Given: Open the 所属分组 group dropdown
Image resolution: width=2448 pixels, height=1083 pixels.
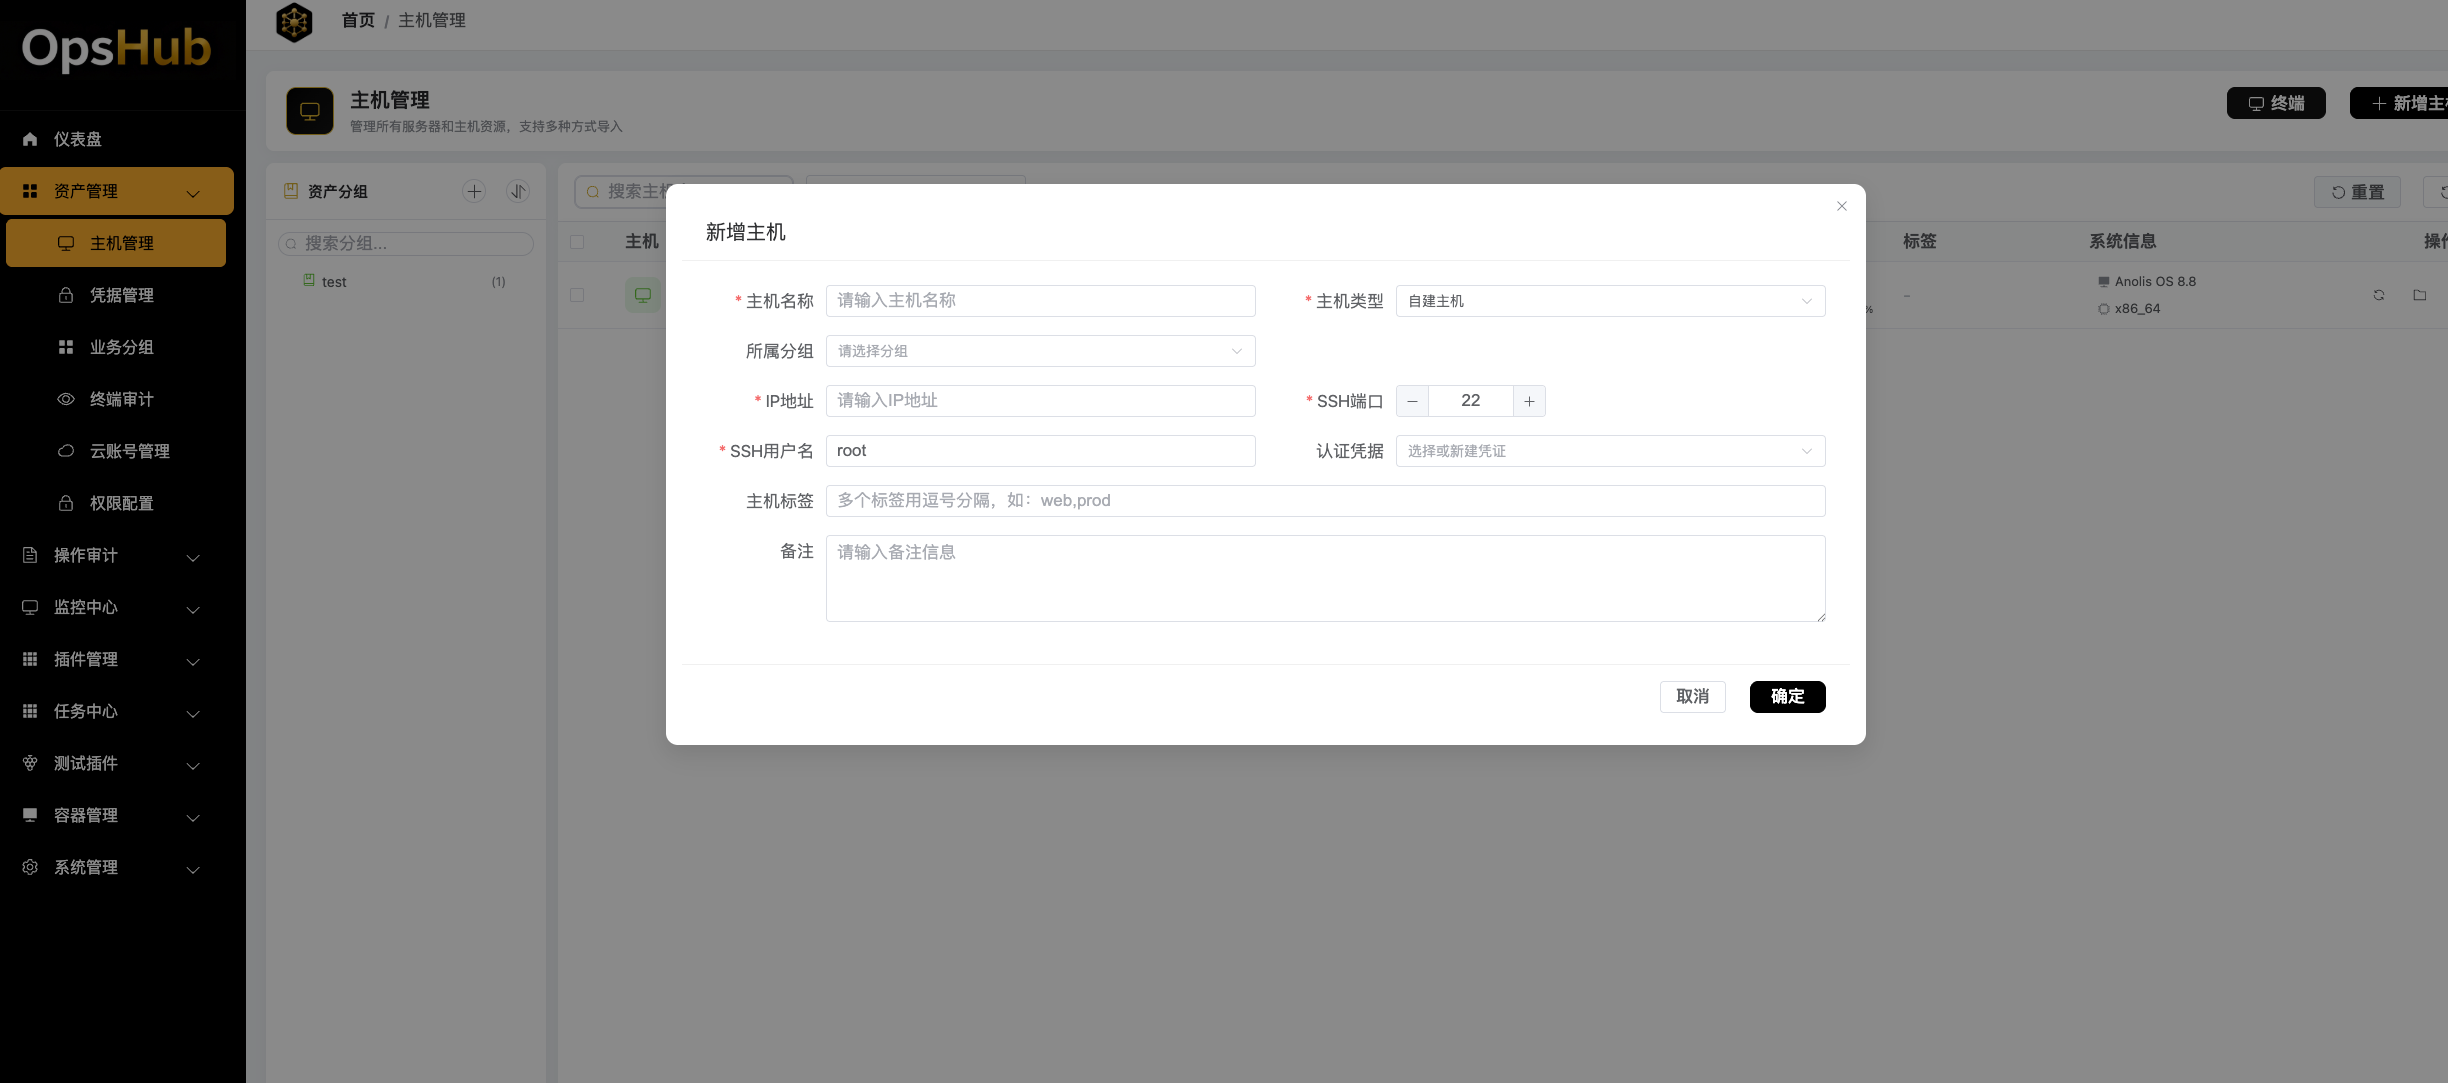Looking at the screenshot, I should 1040,351.
